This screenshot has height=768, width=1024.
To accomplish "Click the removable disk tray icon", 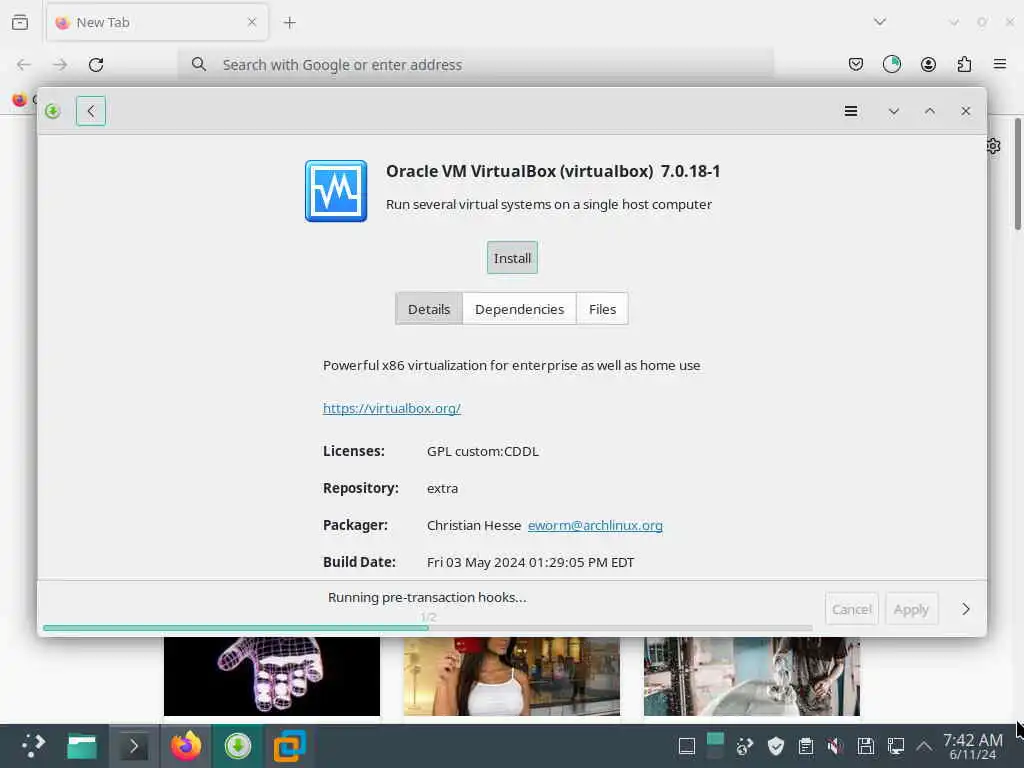I will point(865,746).
